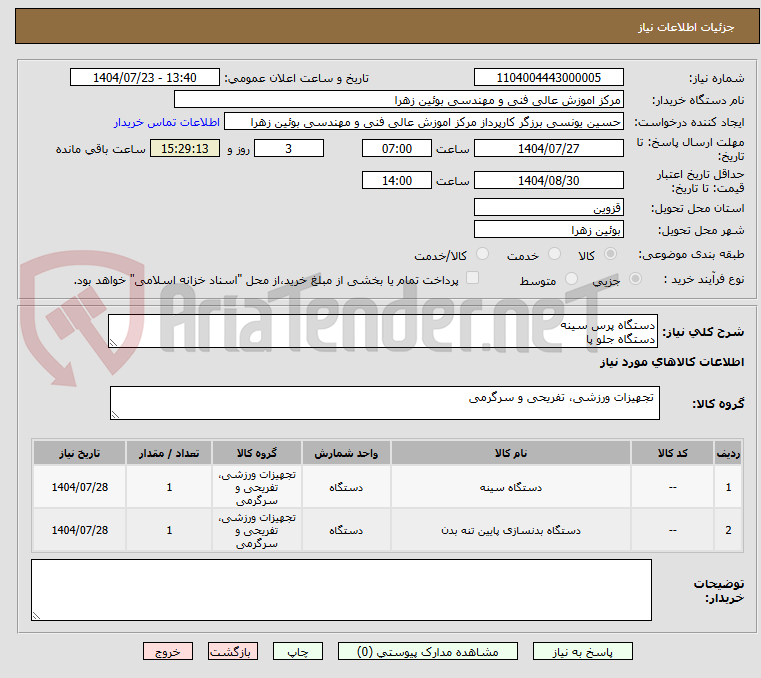This screenshot has height=678, width=761.
Task: Click the واحد شمارش column header
Action: click(x=346, y=453)
